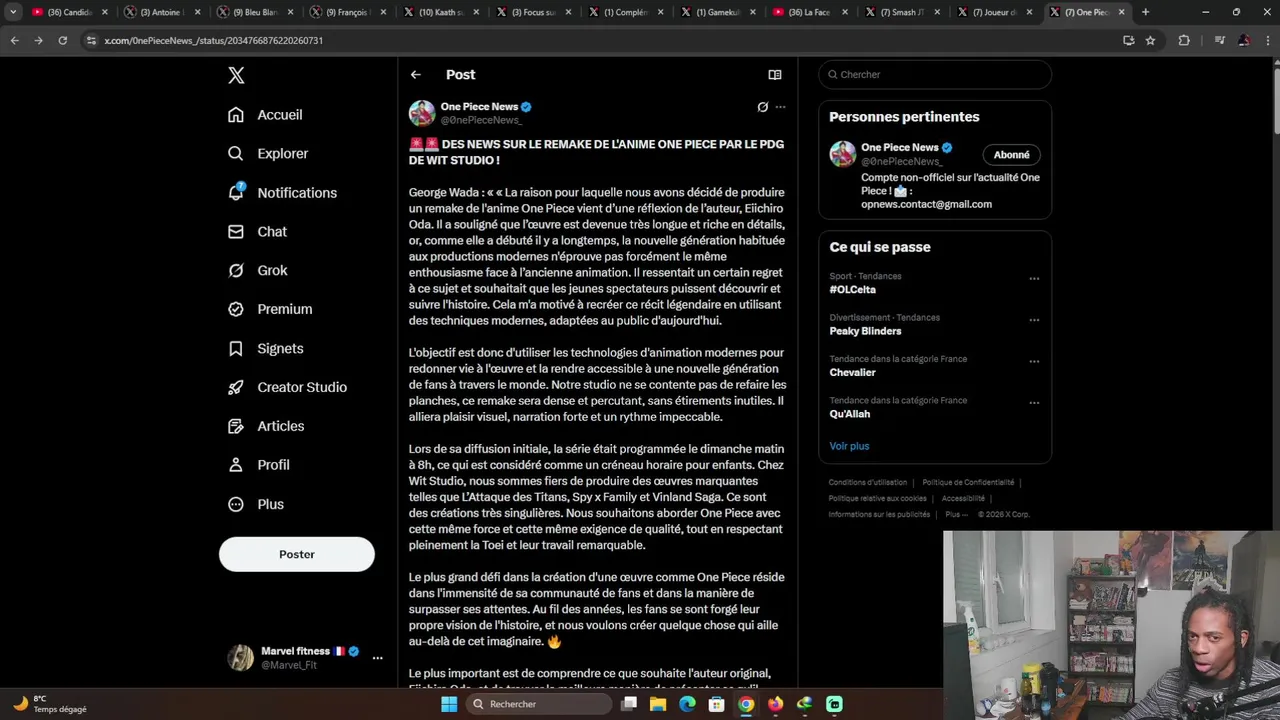Image resolution: width=1280 pixels, height=720 pixels.
Task: Open more options for Qu'Allah trend
Action: [x=1034, y=404]
